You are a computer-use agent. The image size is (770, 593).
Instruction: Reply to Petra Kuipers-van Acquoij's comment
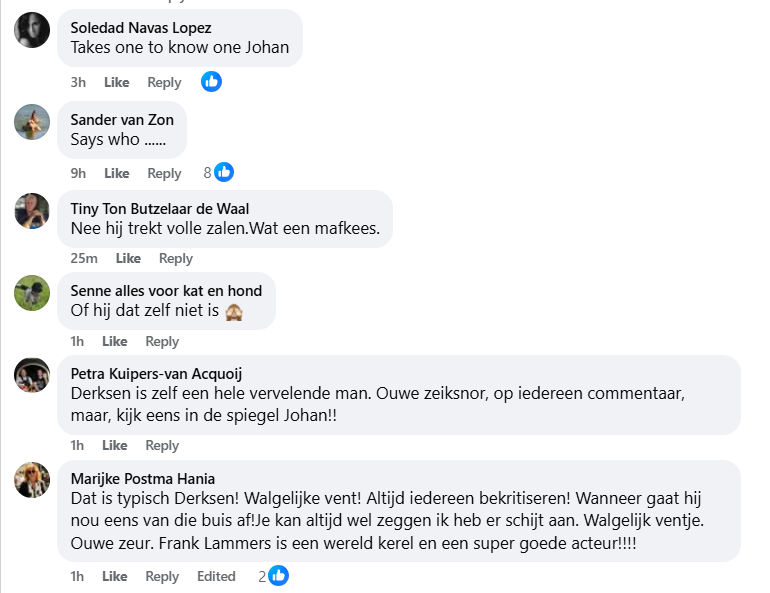[x=162, y=445]
